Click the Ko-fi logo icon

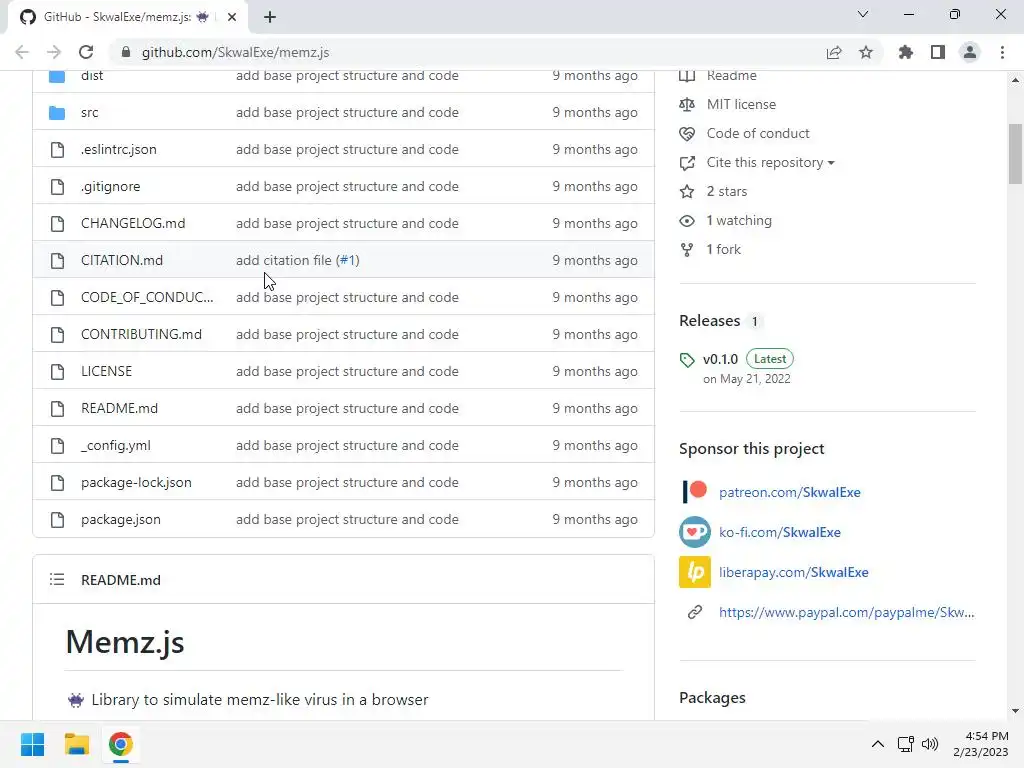pyautogui.click(x=695, y=532)
